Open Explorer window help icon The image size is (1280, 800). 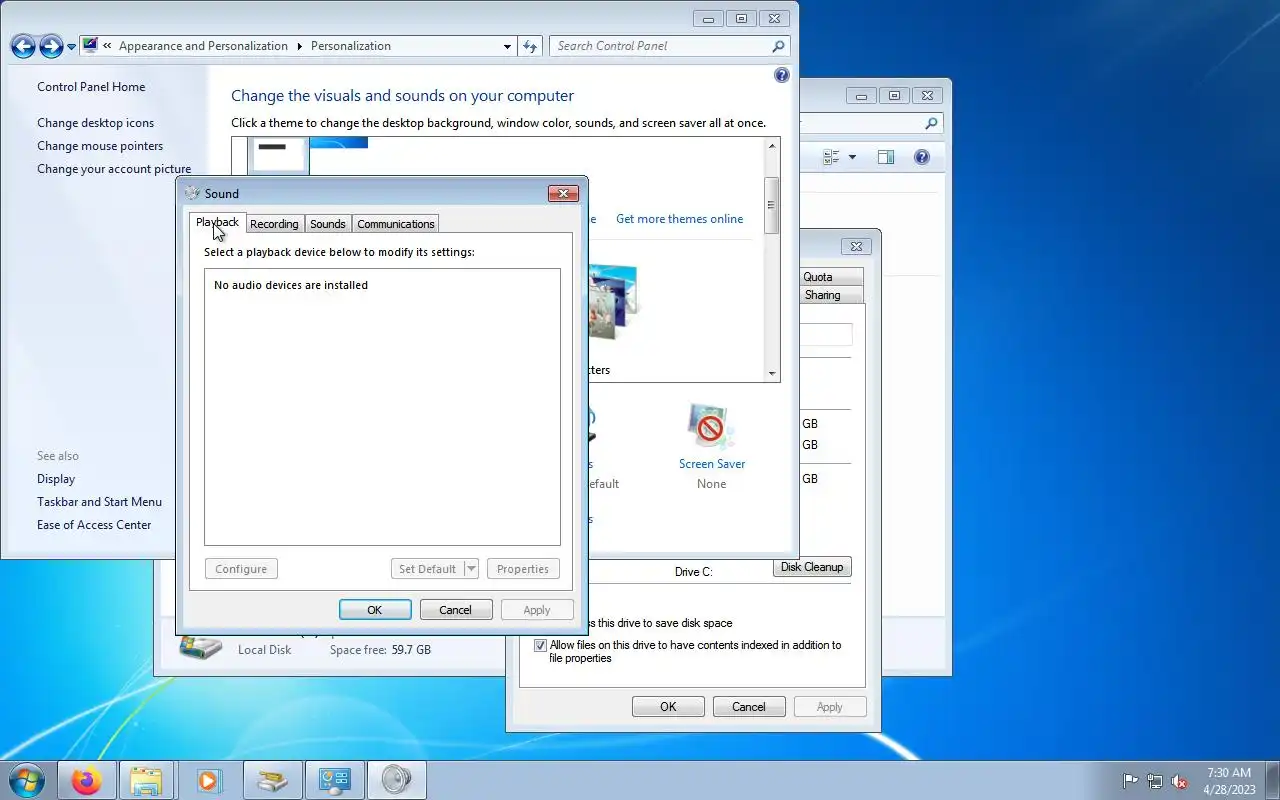tap(922, 157)
